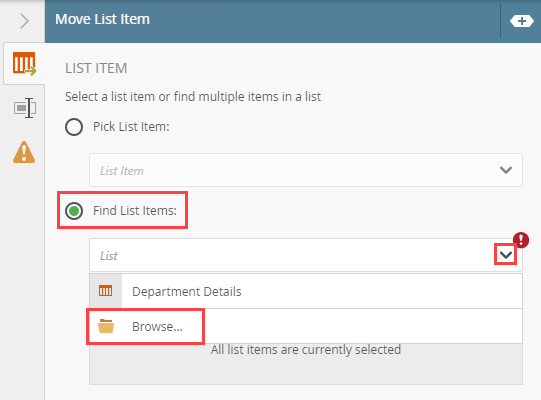541x400 pixels.
Task: Choose Department Details from the list
Action: pyautogui.click(x=306, y=291)
